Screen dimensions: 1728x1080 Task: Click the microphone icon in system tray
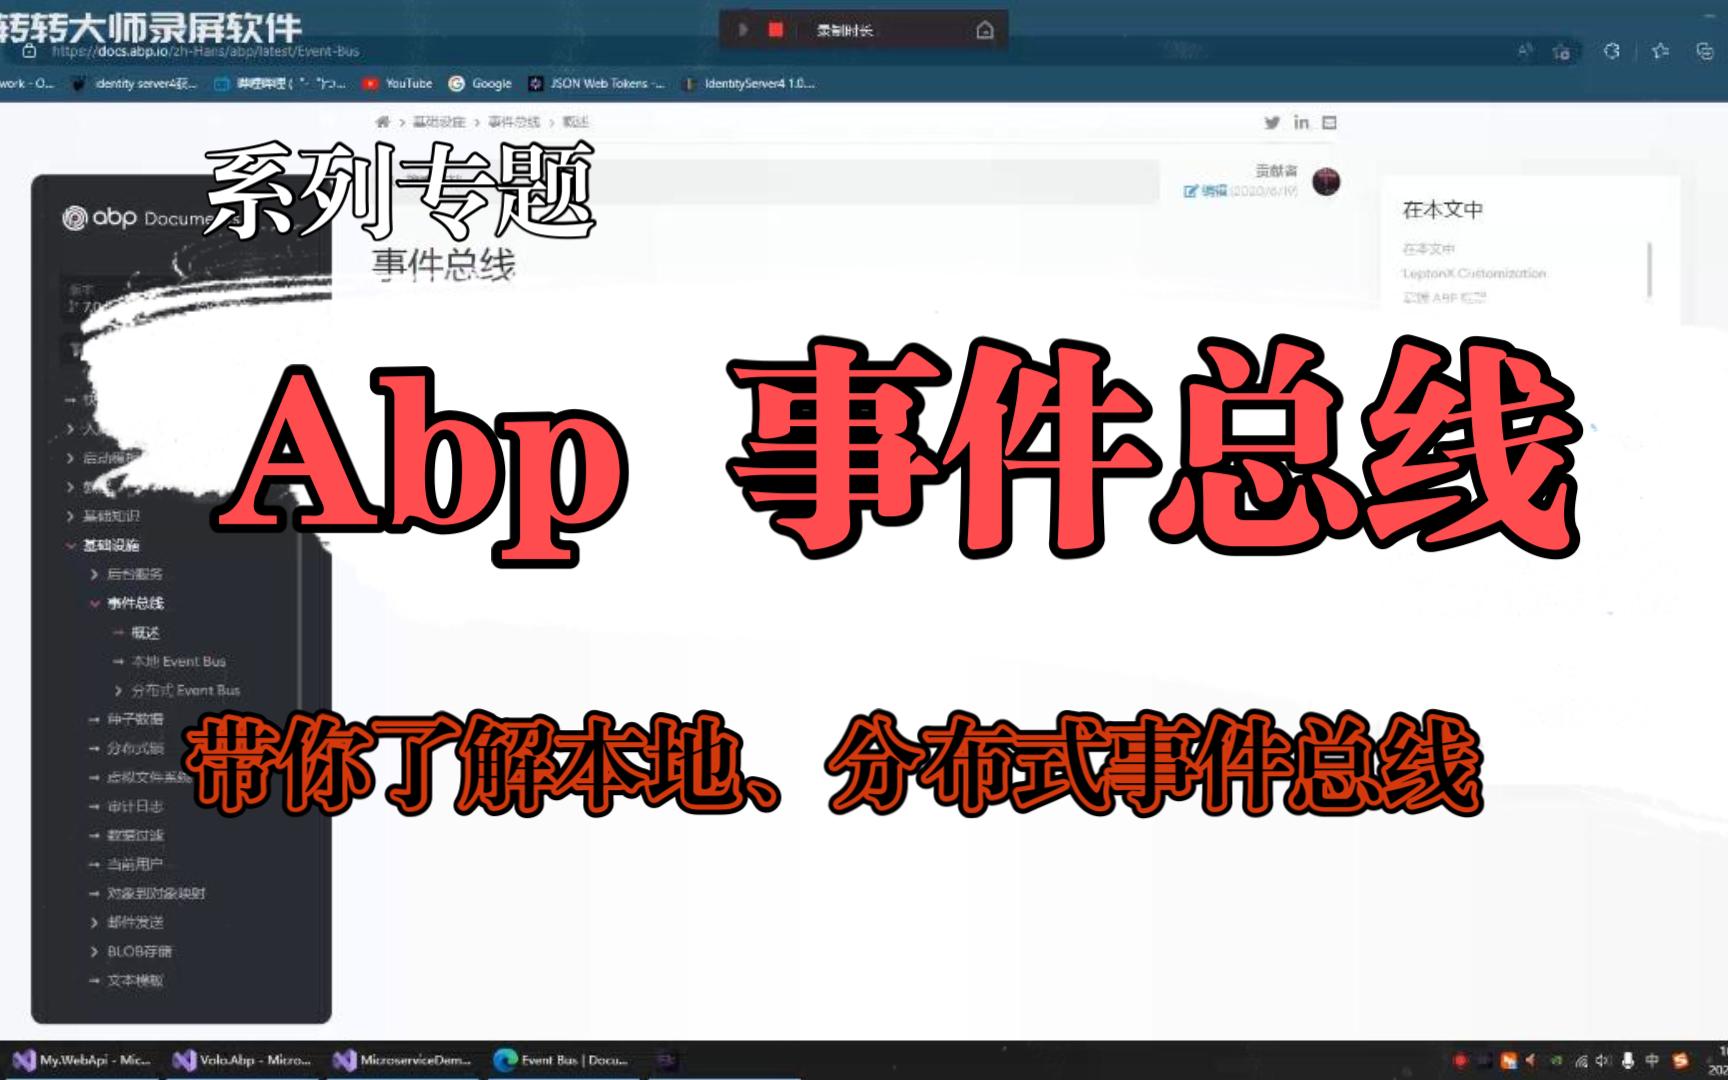(x=1628, y=1061)
